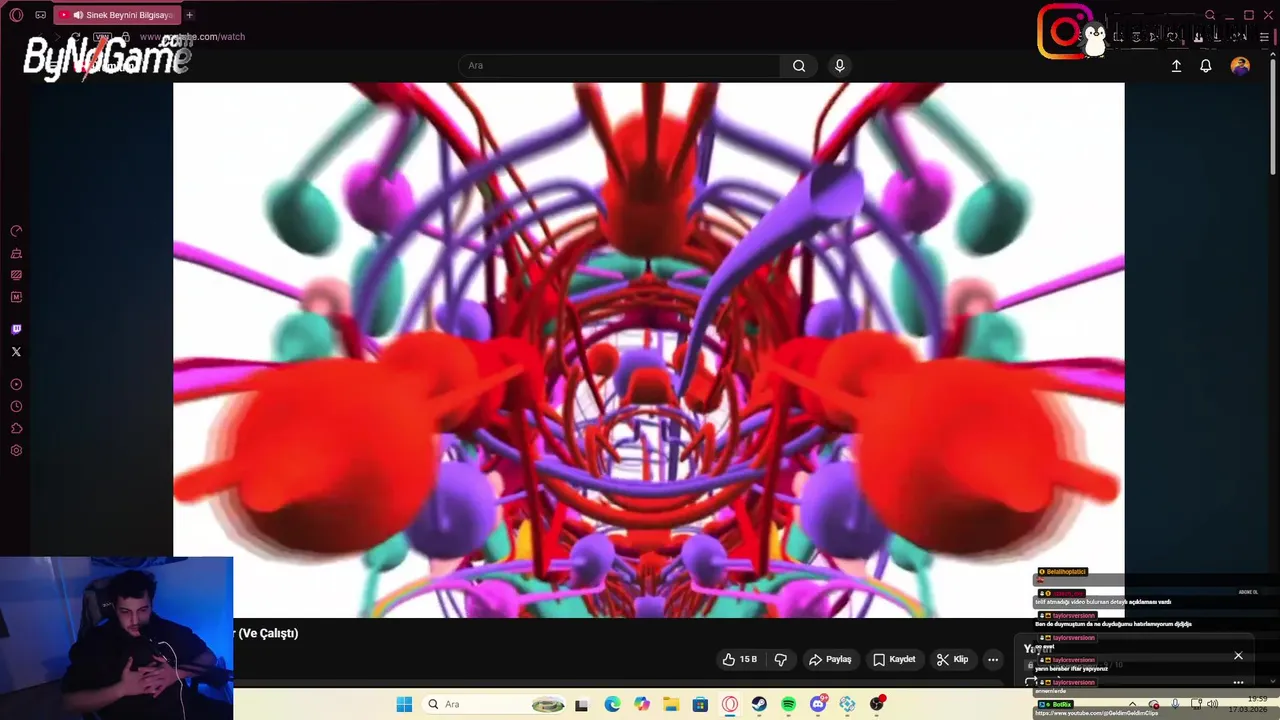
Task: Open sidebar Settings gear icon
Action: click(x=16, y=451)
